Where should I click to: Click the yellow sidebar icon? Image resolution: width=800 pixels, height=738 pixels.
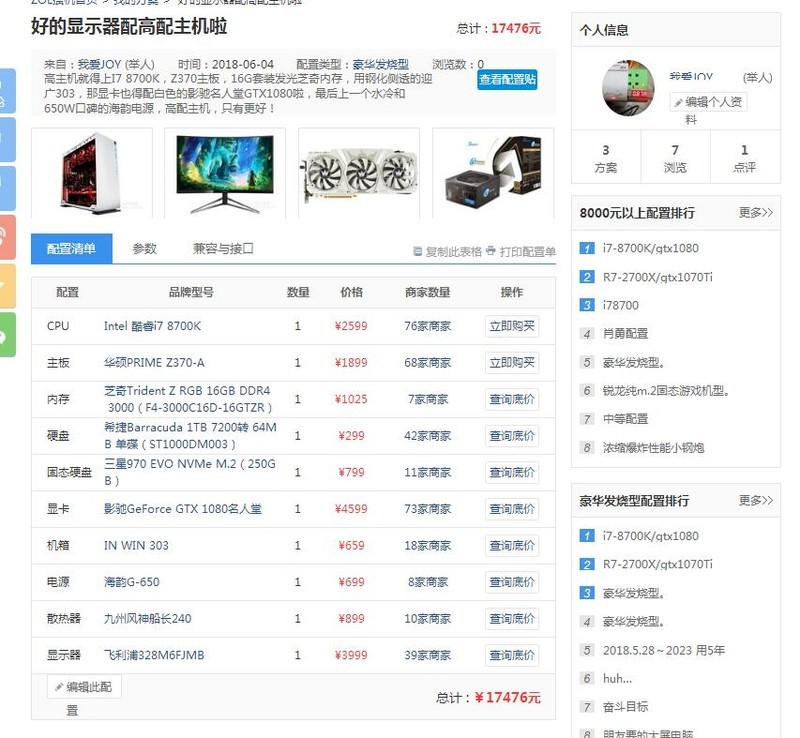(x=7, y=286)
